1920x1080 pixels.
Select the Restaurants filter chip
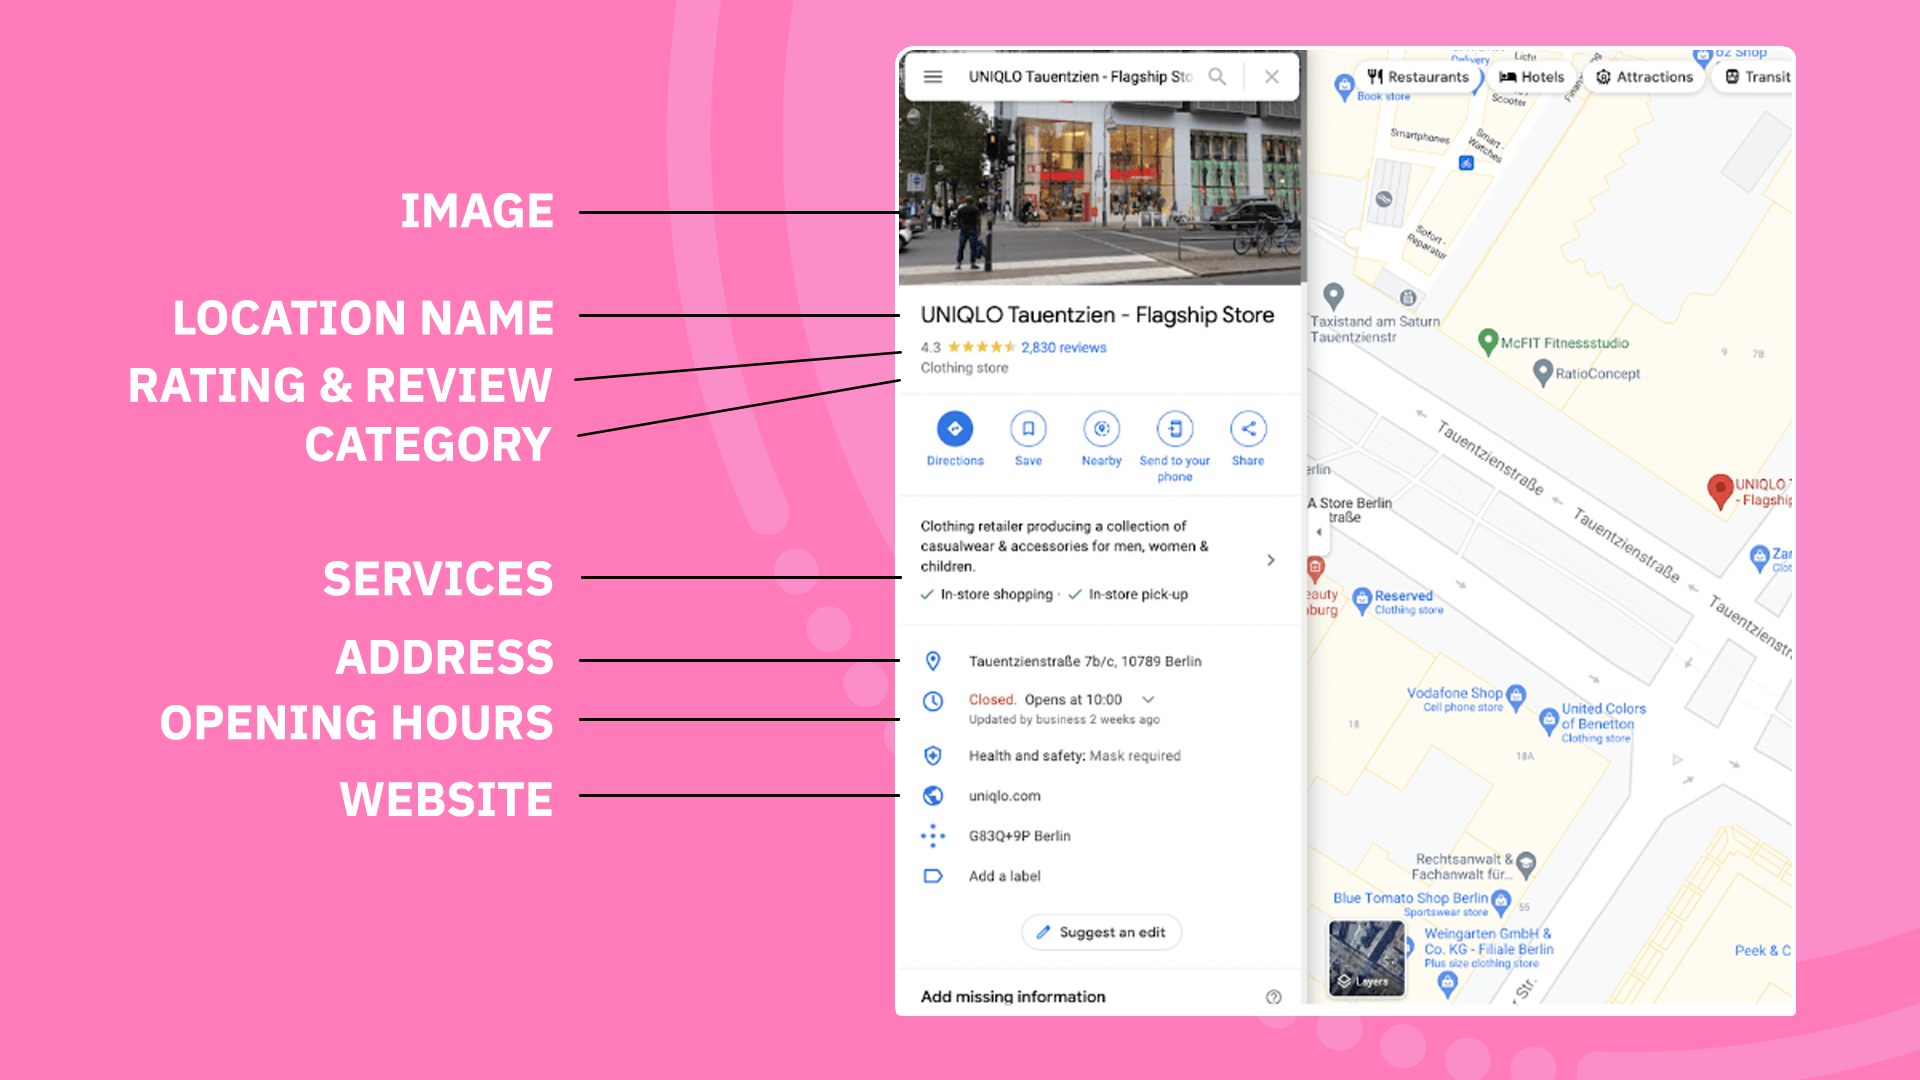[1418, 77]
